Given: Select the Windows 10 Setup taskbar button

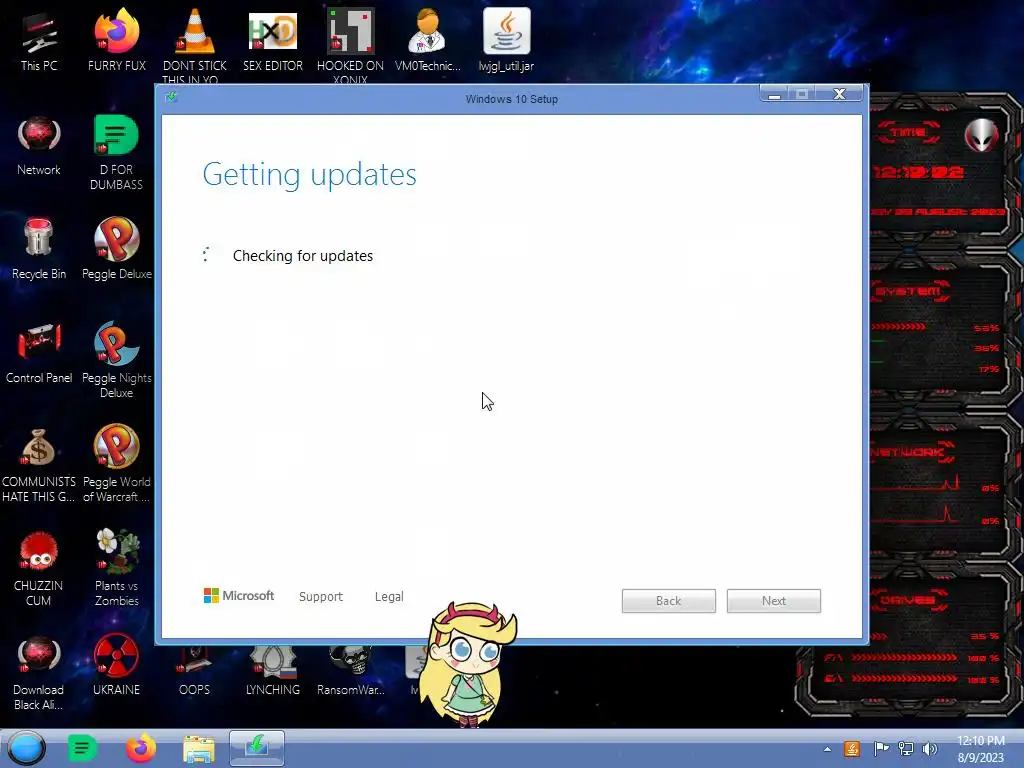Looking at the screenshot, I should click(257, 748).
